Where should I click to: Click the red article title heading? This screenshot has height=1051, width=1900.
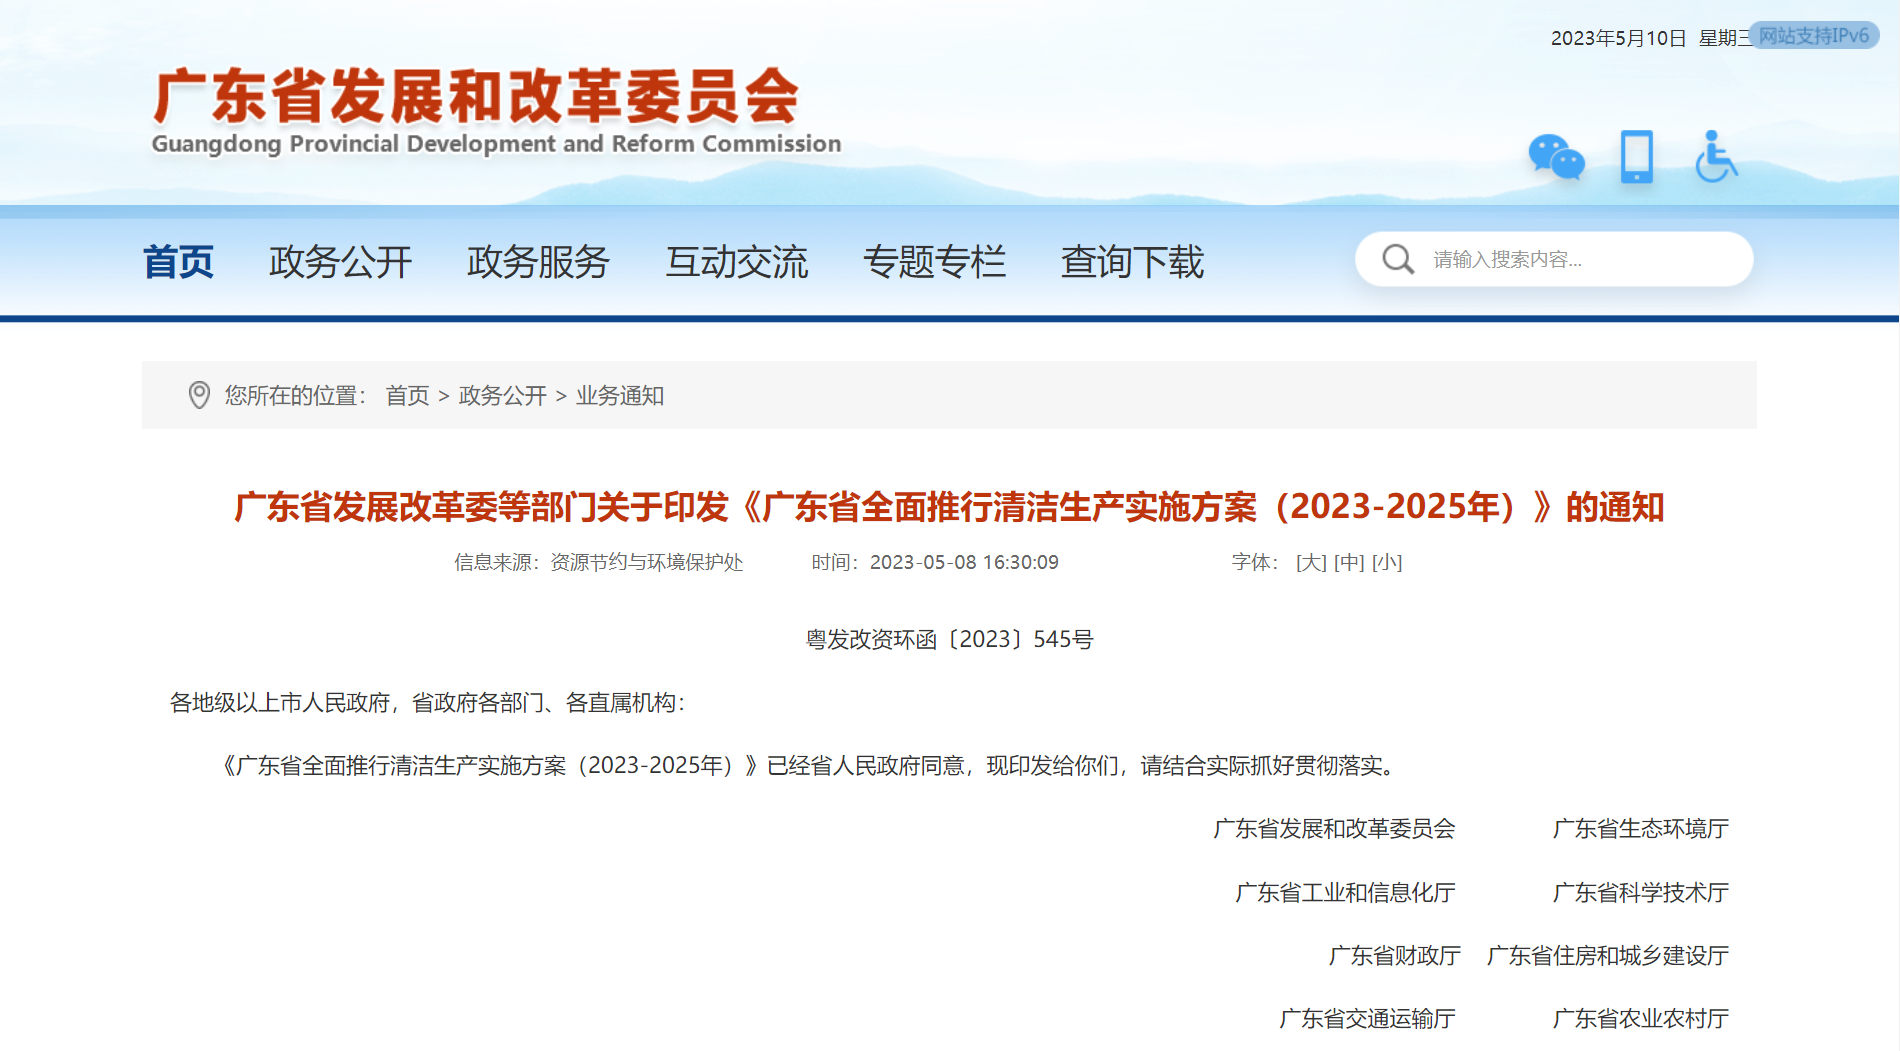click(x=949, y=507)
